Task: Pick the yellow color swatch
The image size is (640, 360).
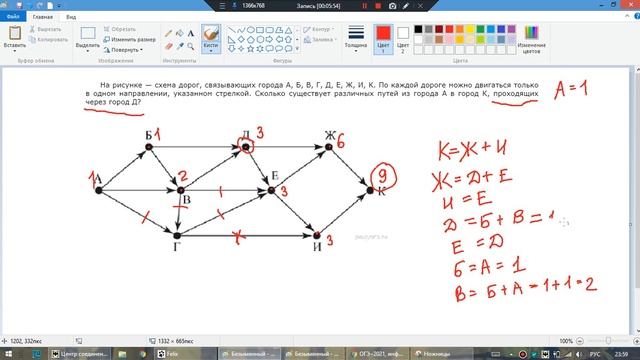Action: coord(470,29)
